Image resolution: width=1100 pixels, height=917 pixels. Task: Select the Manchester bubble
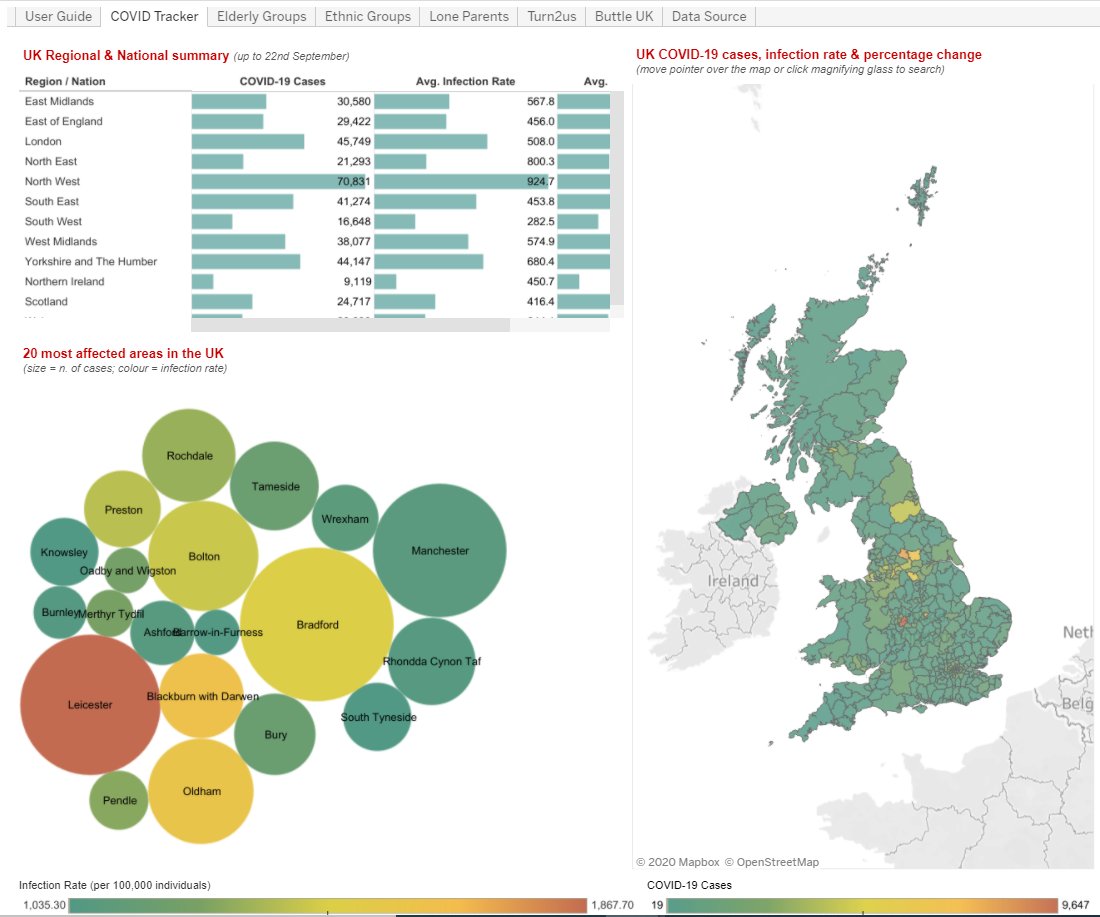point(440,549)
